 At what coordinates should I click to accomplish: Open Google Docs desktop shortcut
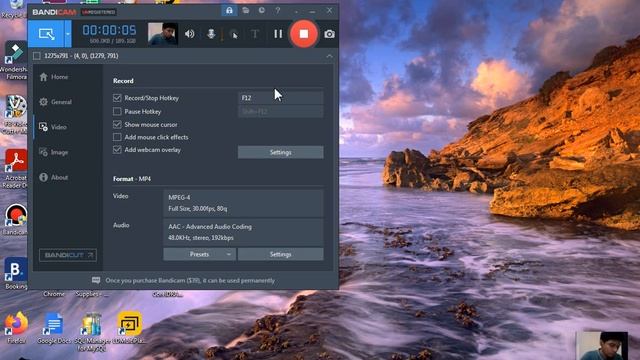pyautogui.click(x=53, y=328)
